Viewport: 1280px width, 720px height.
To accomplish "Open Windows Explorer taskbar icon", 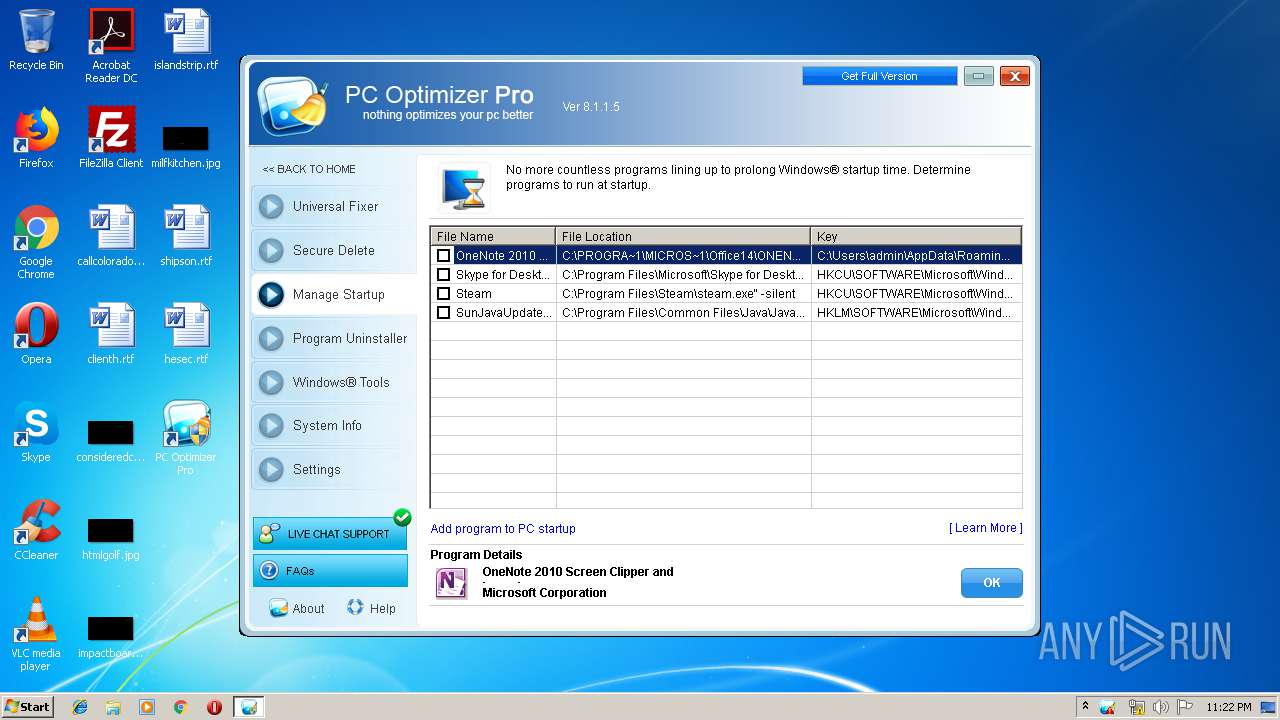I will pos(113,707).
